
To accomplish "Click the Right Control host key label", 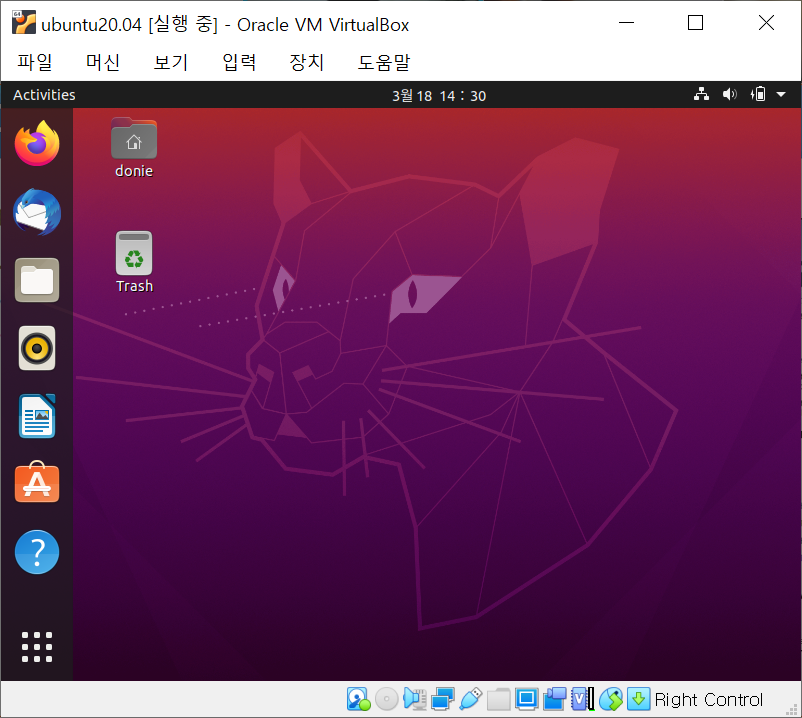I will [708, 700].
